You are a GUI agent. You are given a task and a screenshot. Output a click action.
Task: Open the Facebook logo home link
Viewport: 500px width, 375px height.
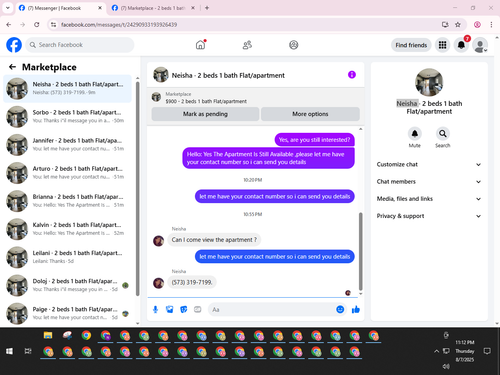tap(14, 45)
